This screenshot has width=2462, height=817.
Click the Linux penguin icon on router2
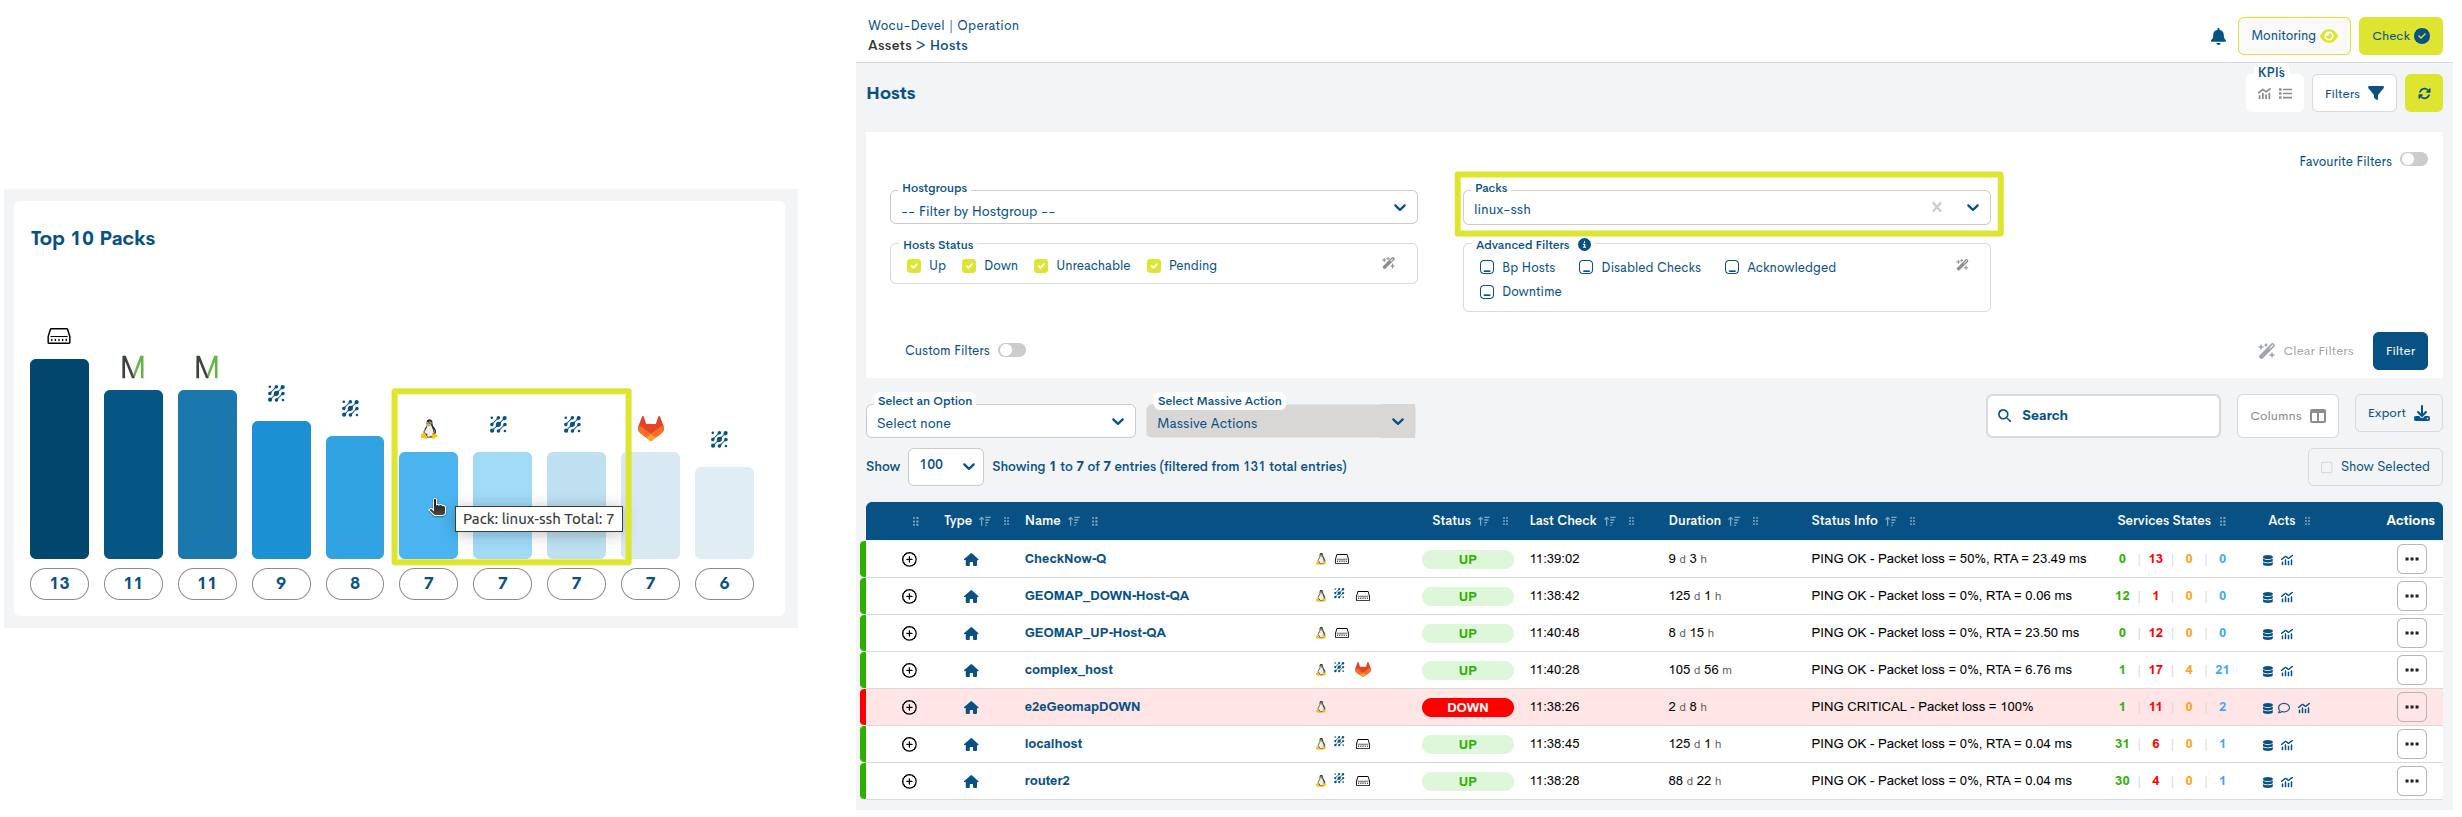tap(1321, 781)
